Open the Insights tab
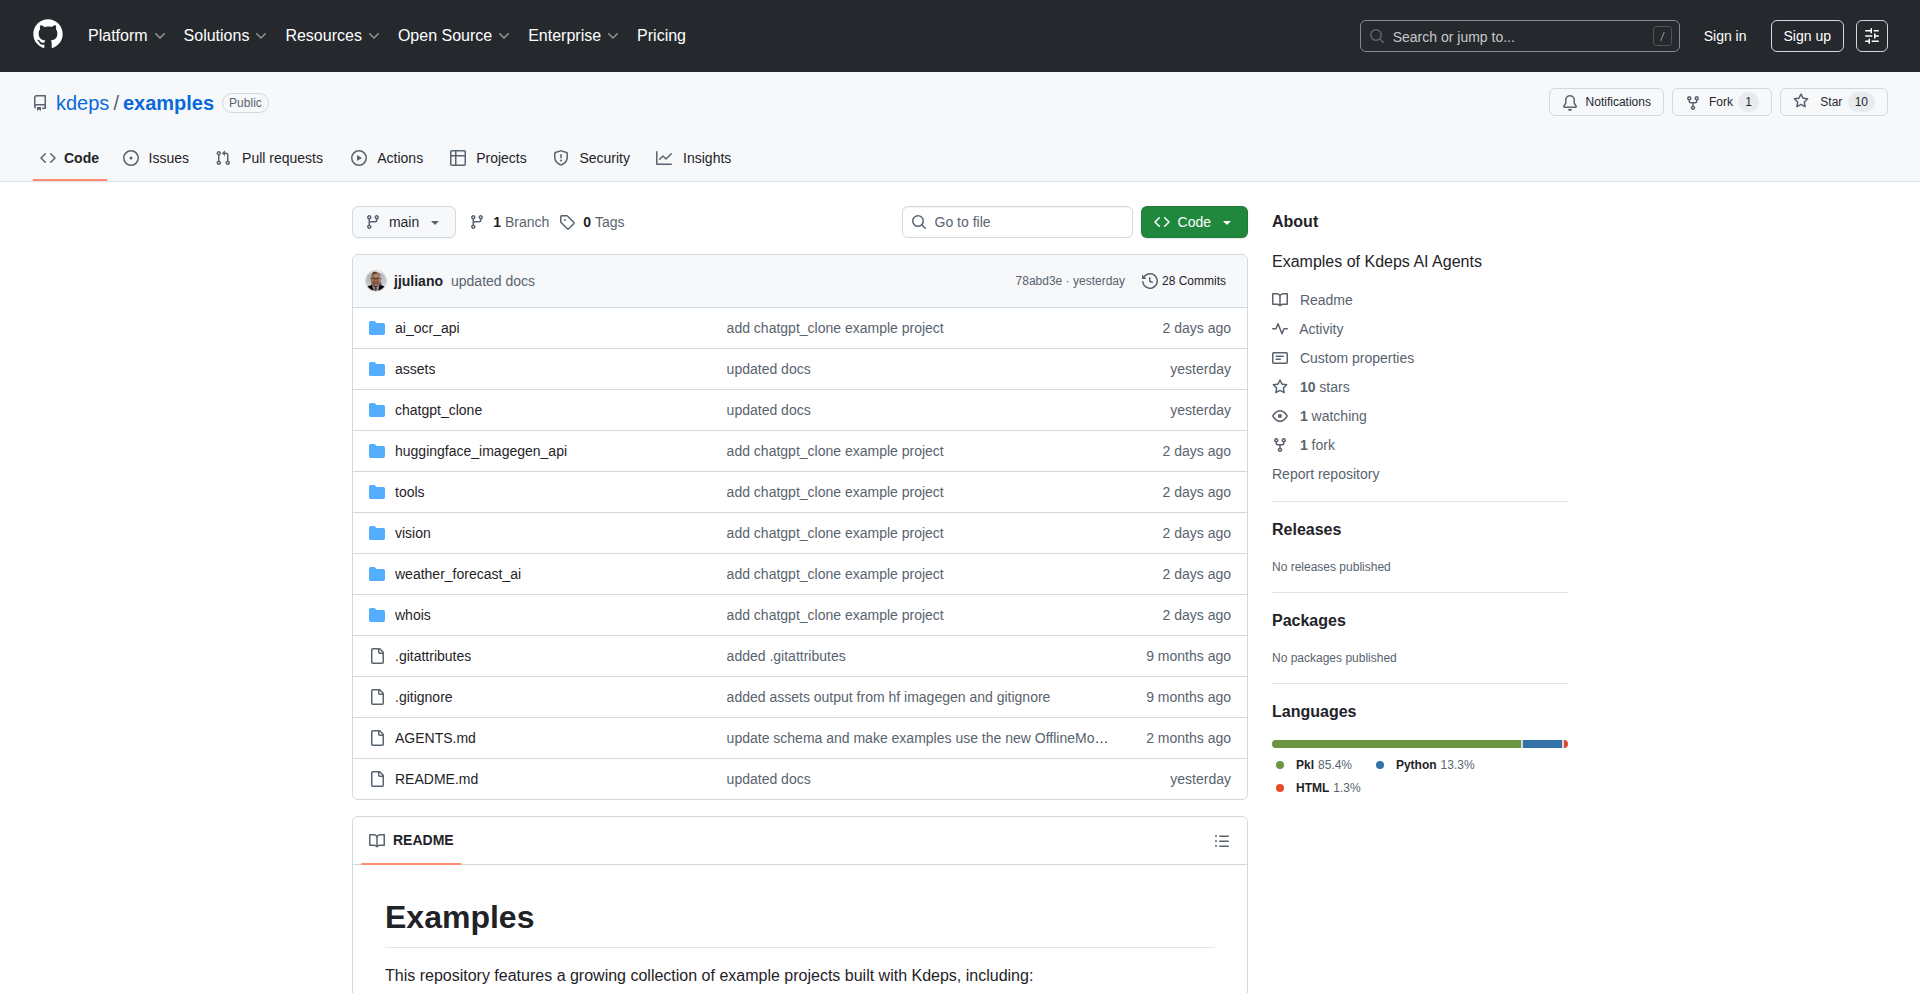 coord(694,158)
